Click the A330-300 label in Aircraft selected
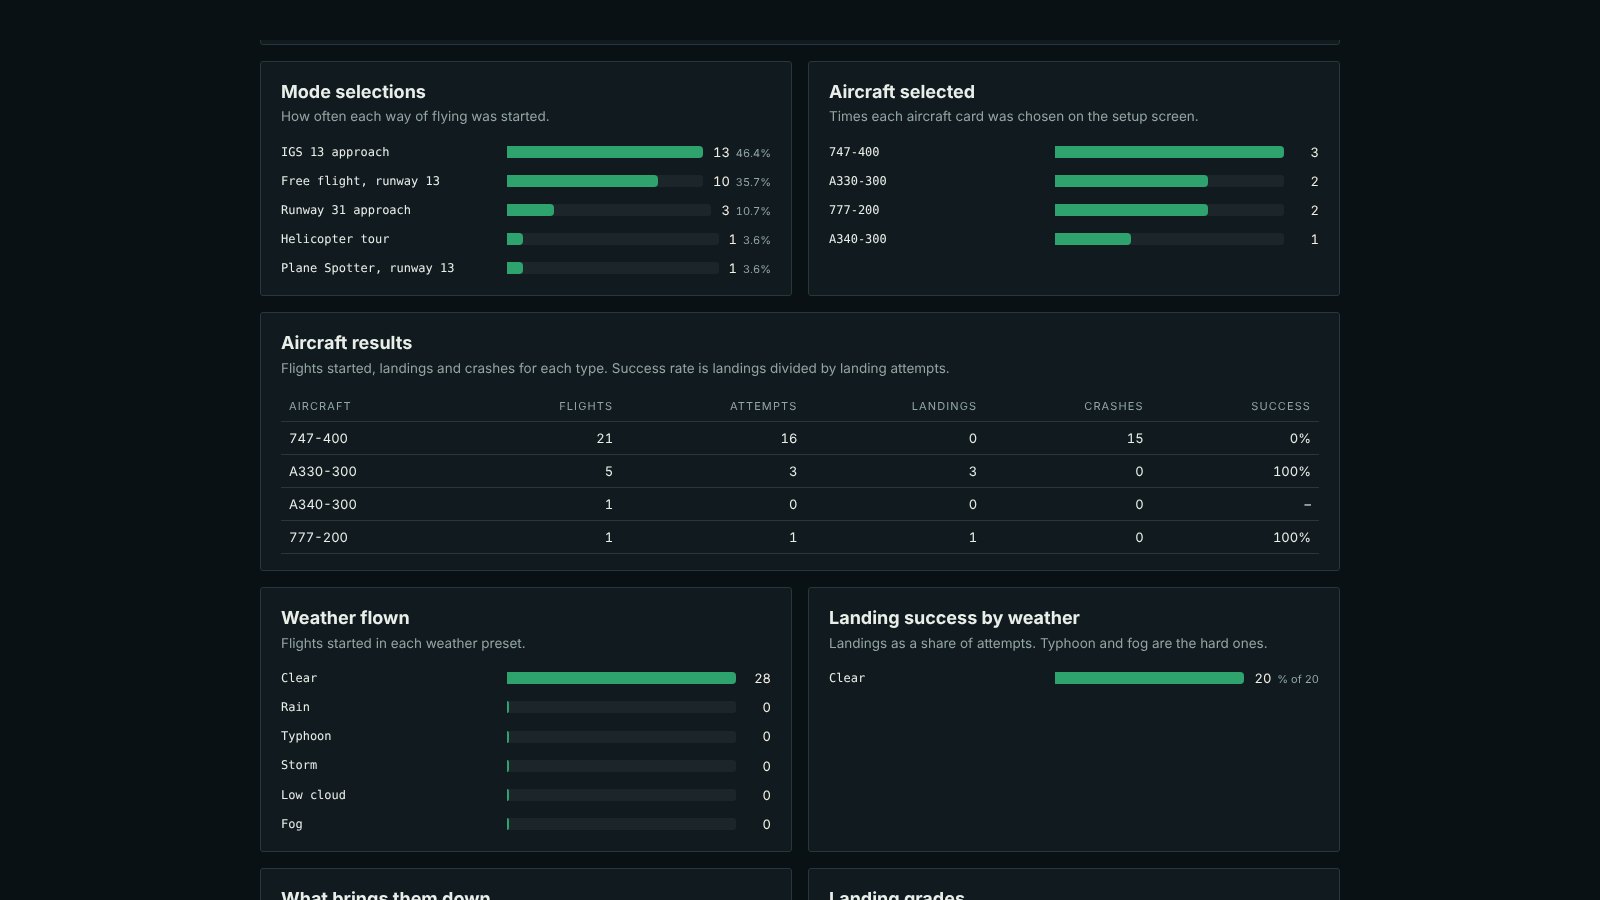The image size is (1600, 900). coord(858,181)
